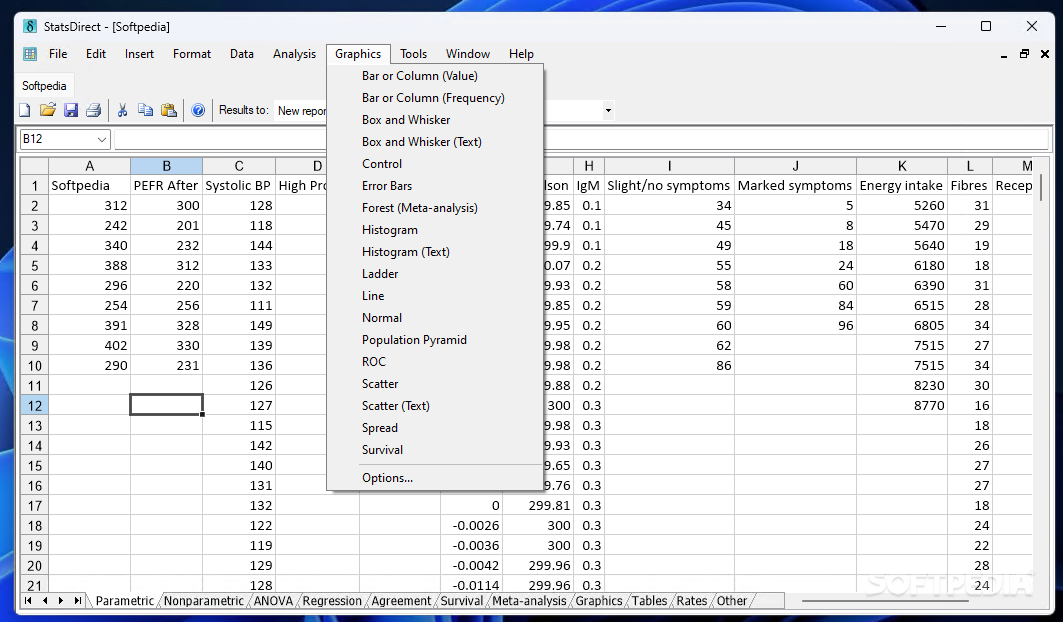Viewport: 1063px width, 622px height.
Task: Switch to Rates sheet tab
Action: [x=691, y=601]
